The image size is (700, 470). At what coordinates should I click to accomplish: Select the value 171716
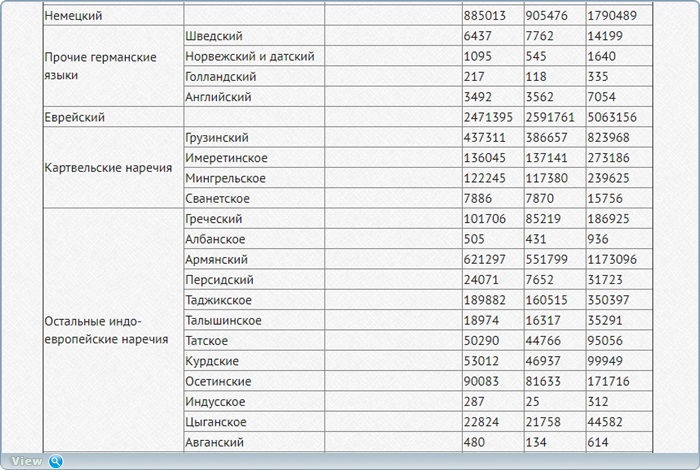click(x=608, y=382)
